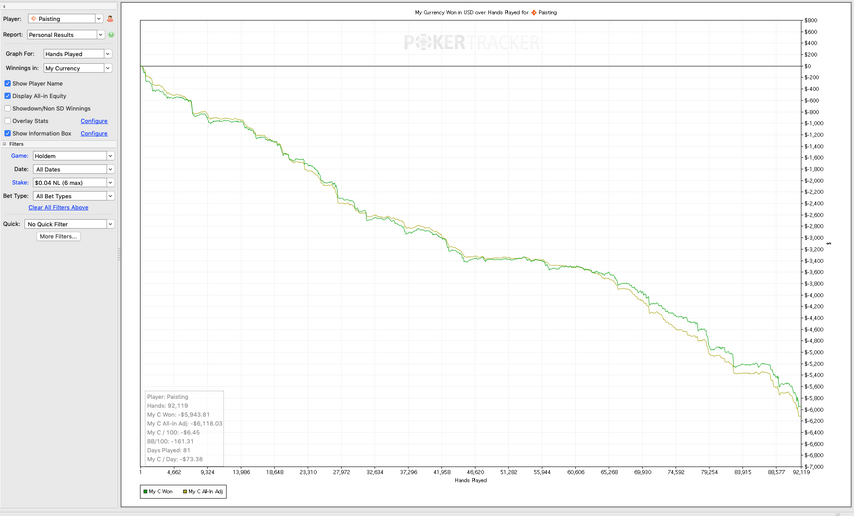Click the information box on the graph
The height and width of the screenshot is (516, 854).
184,428
